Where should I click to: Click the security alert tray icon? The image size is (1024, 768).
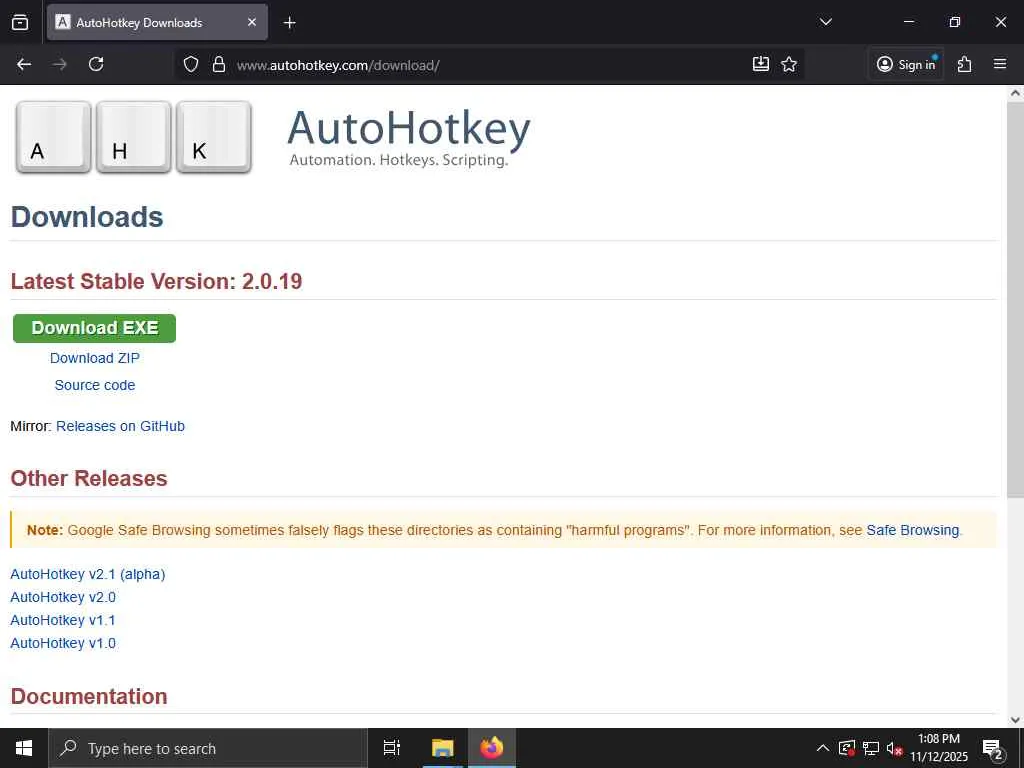point(847,748)
